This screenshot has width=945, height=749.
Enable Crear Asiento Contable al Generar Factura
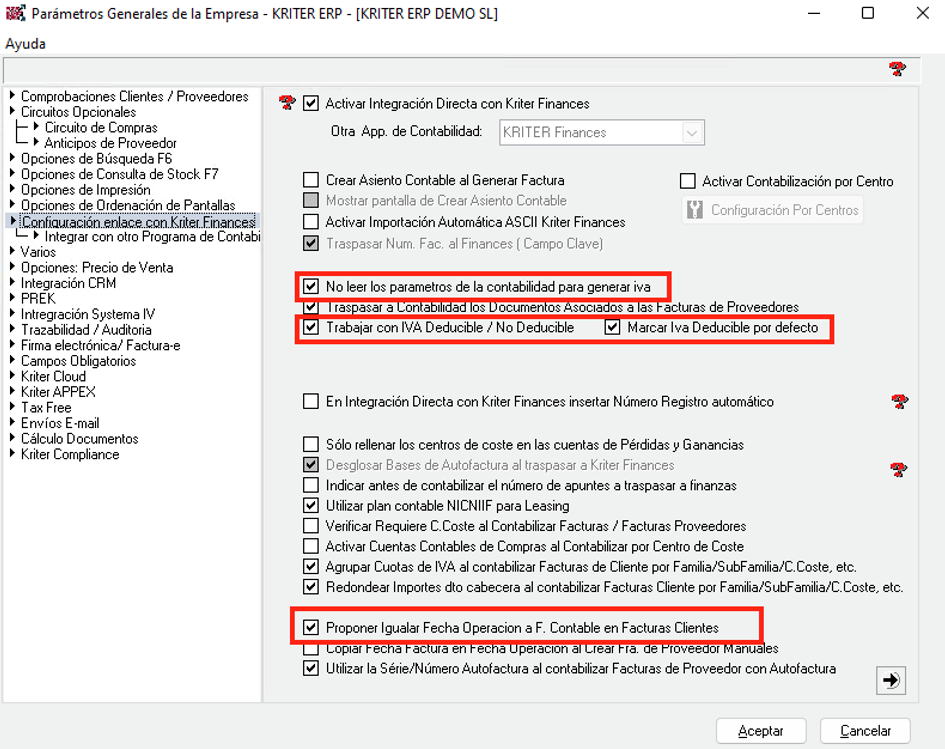point(311,180)
